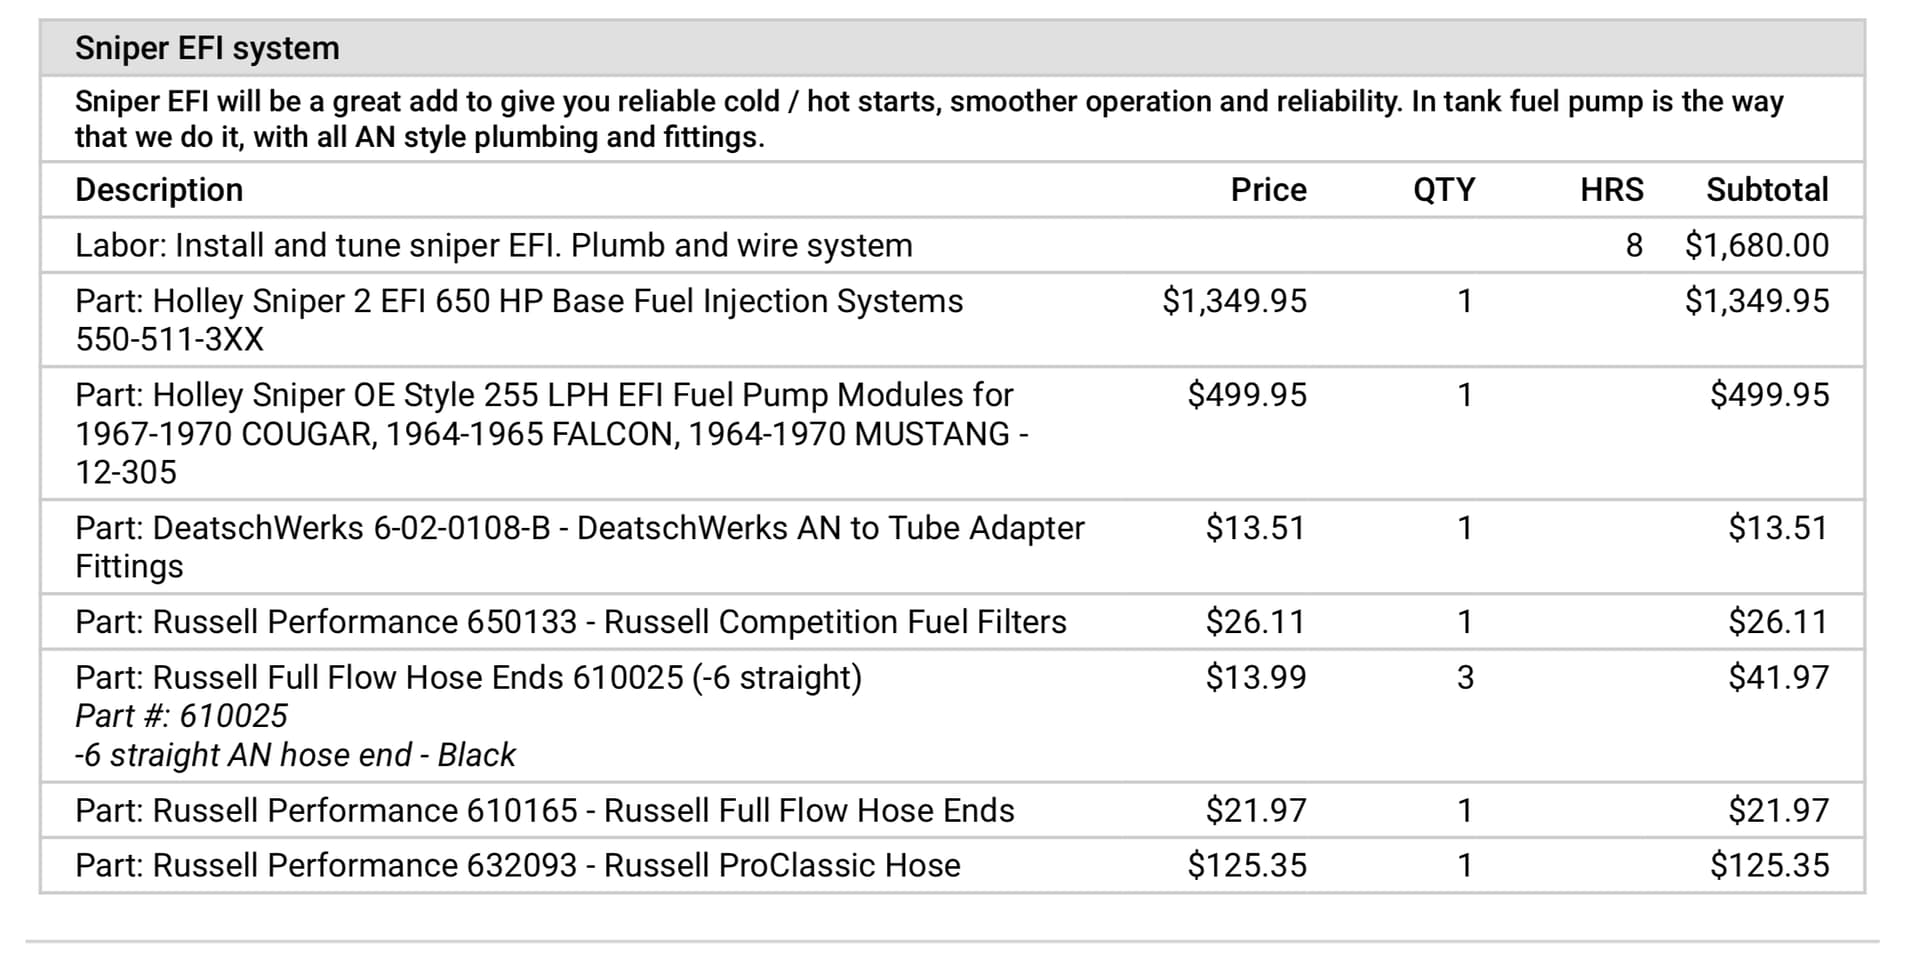
Task: Click the $1,349.95 price value
Action: [x=1234, y=301]
